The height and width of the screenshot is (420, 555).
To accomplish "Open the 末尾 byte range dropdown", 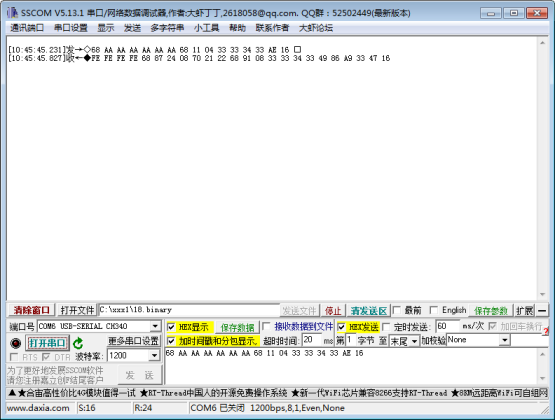I will click(x=414, y=341).
